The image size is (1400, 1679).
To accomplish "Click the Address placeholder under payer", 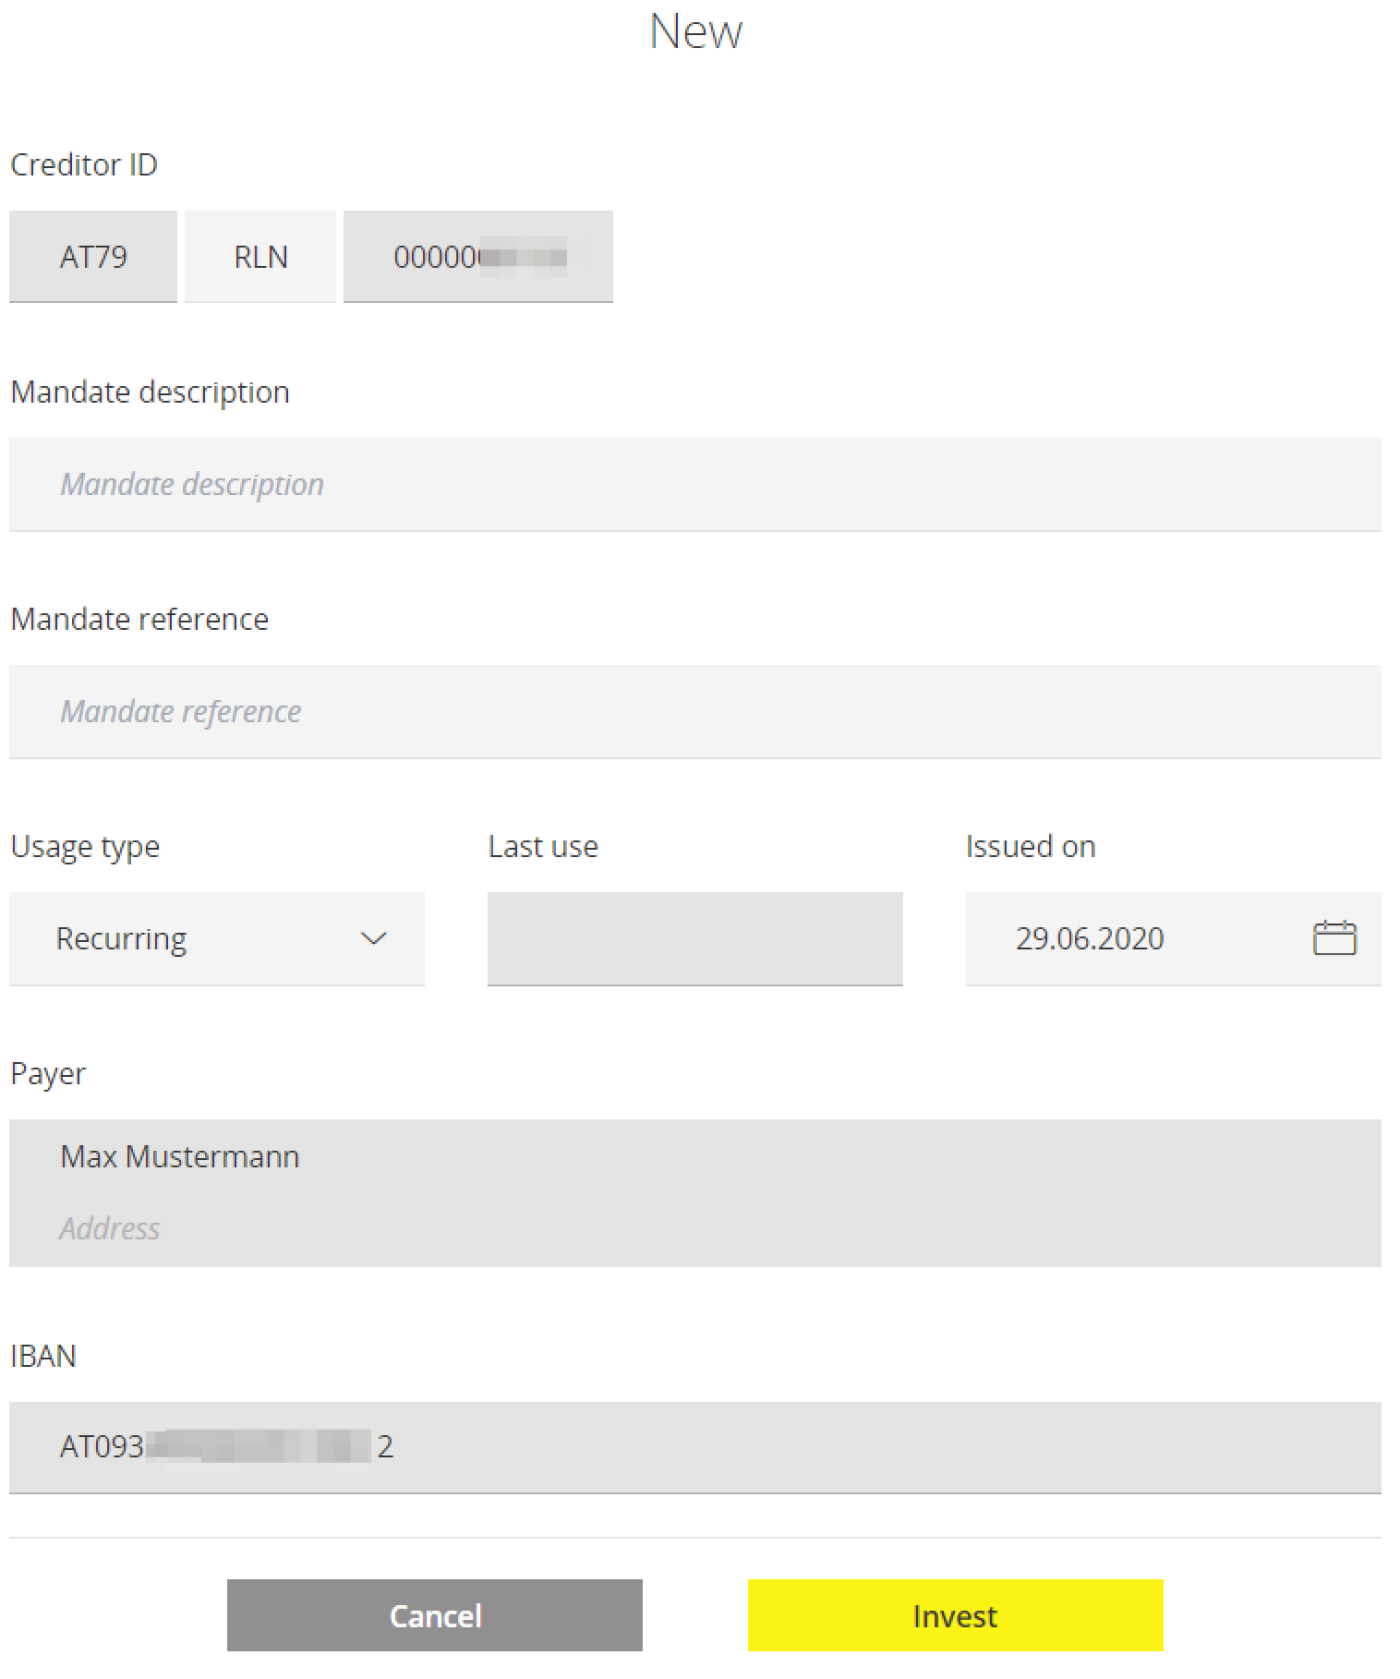I will click(x=110, y=1228).
